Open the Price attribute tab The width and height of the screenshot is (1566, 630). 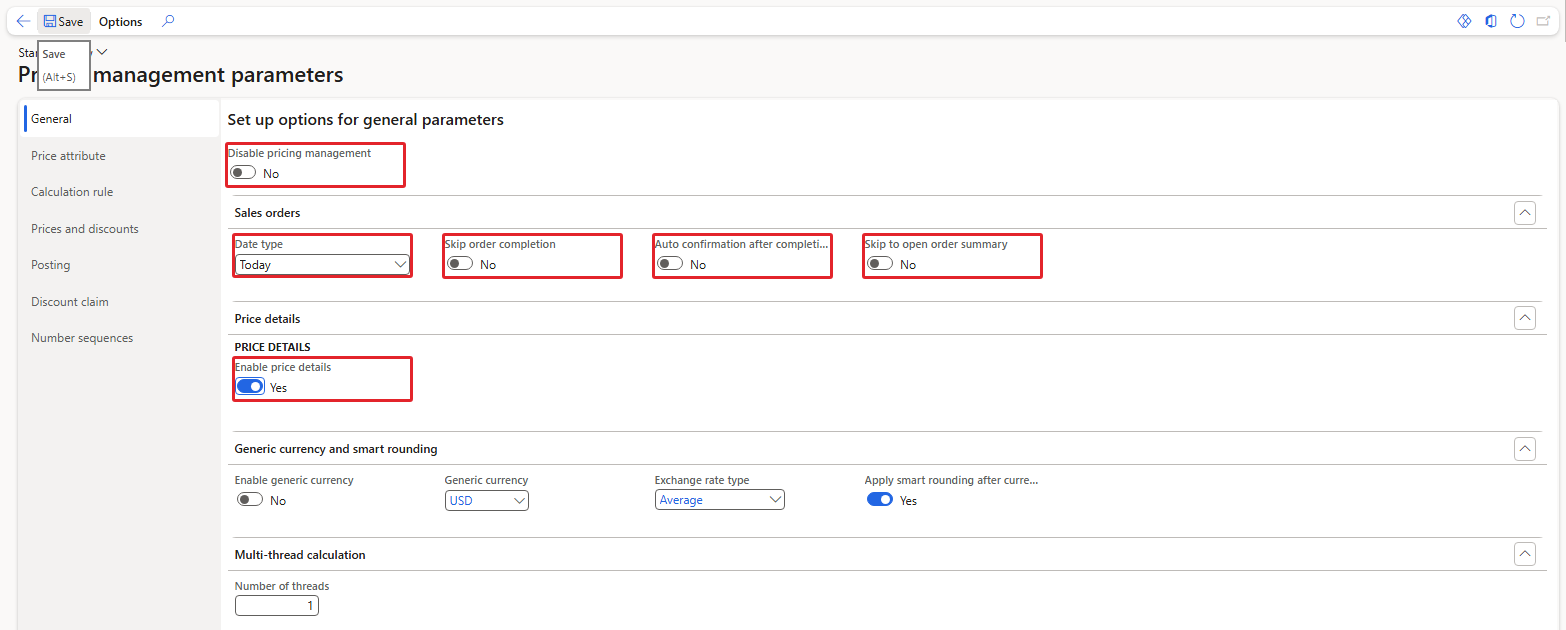pyautogui.click(x=120, y=156)
